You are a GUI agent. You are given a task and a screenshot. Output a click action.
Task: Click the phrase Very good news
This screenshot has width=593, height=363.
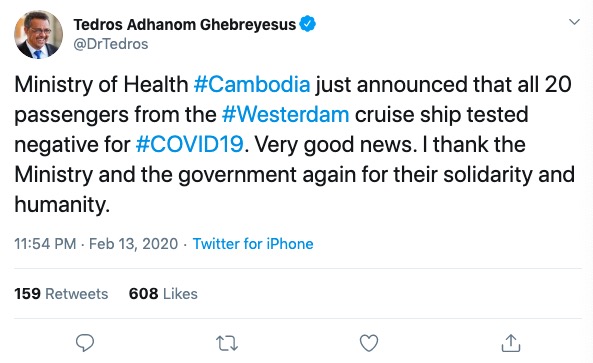[334, 145]
